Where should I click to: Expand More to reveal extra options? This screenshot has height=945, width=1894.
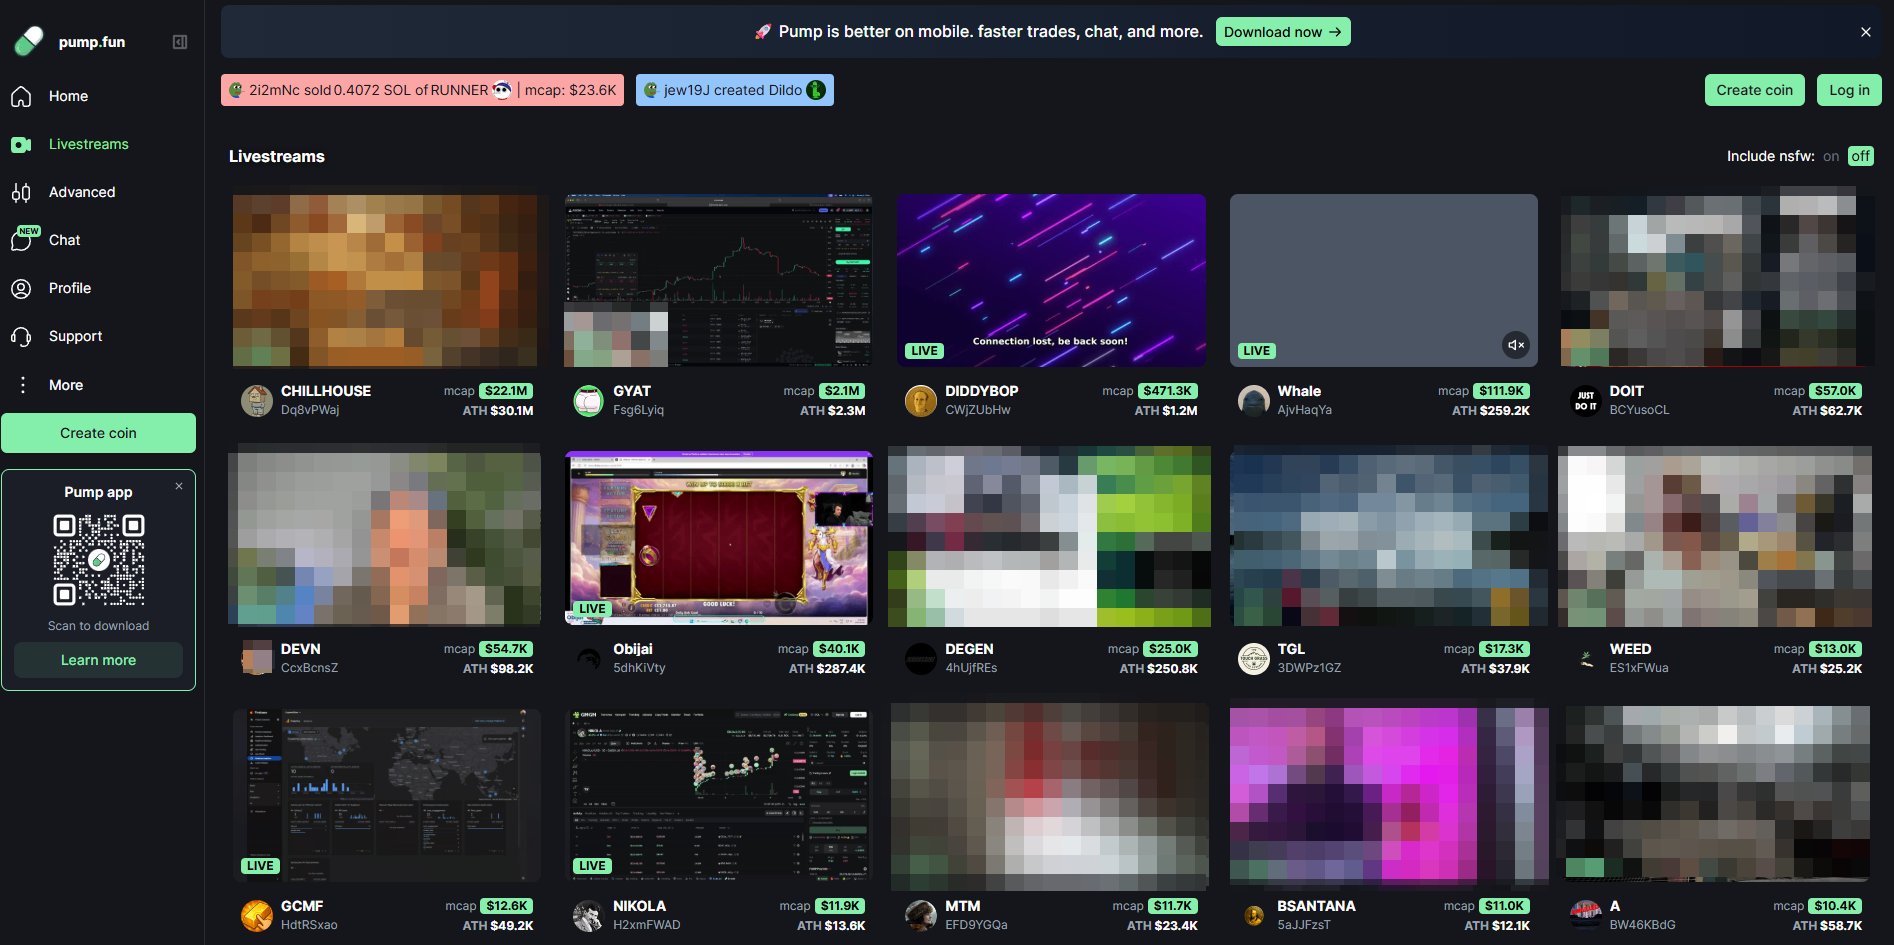click(x=65, y=384)
